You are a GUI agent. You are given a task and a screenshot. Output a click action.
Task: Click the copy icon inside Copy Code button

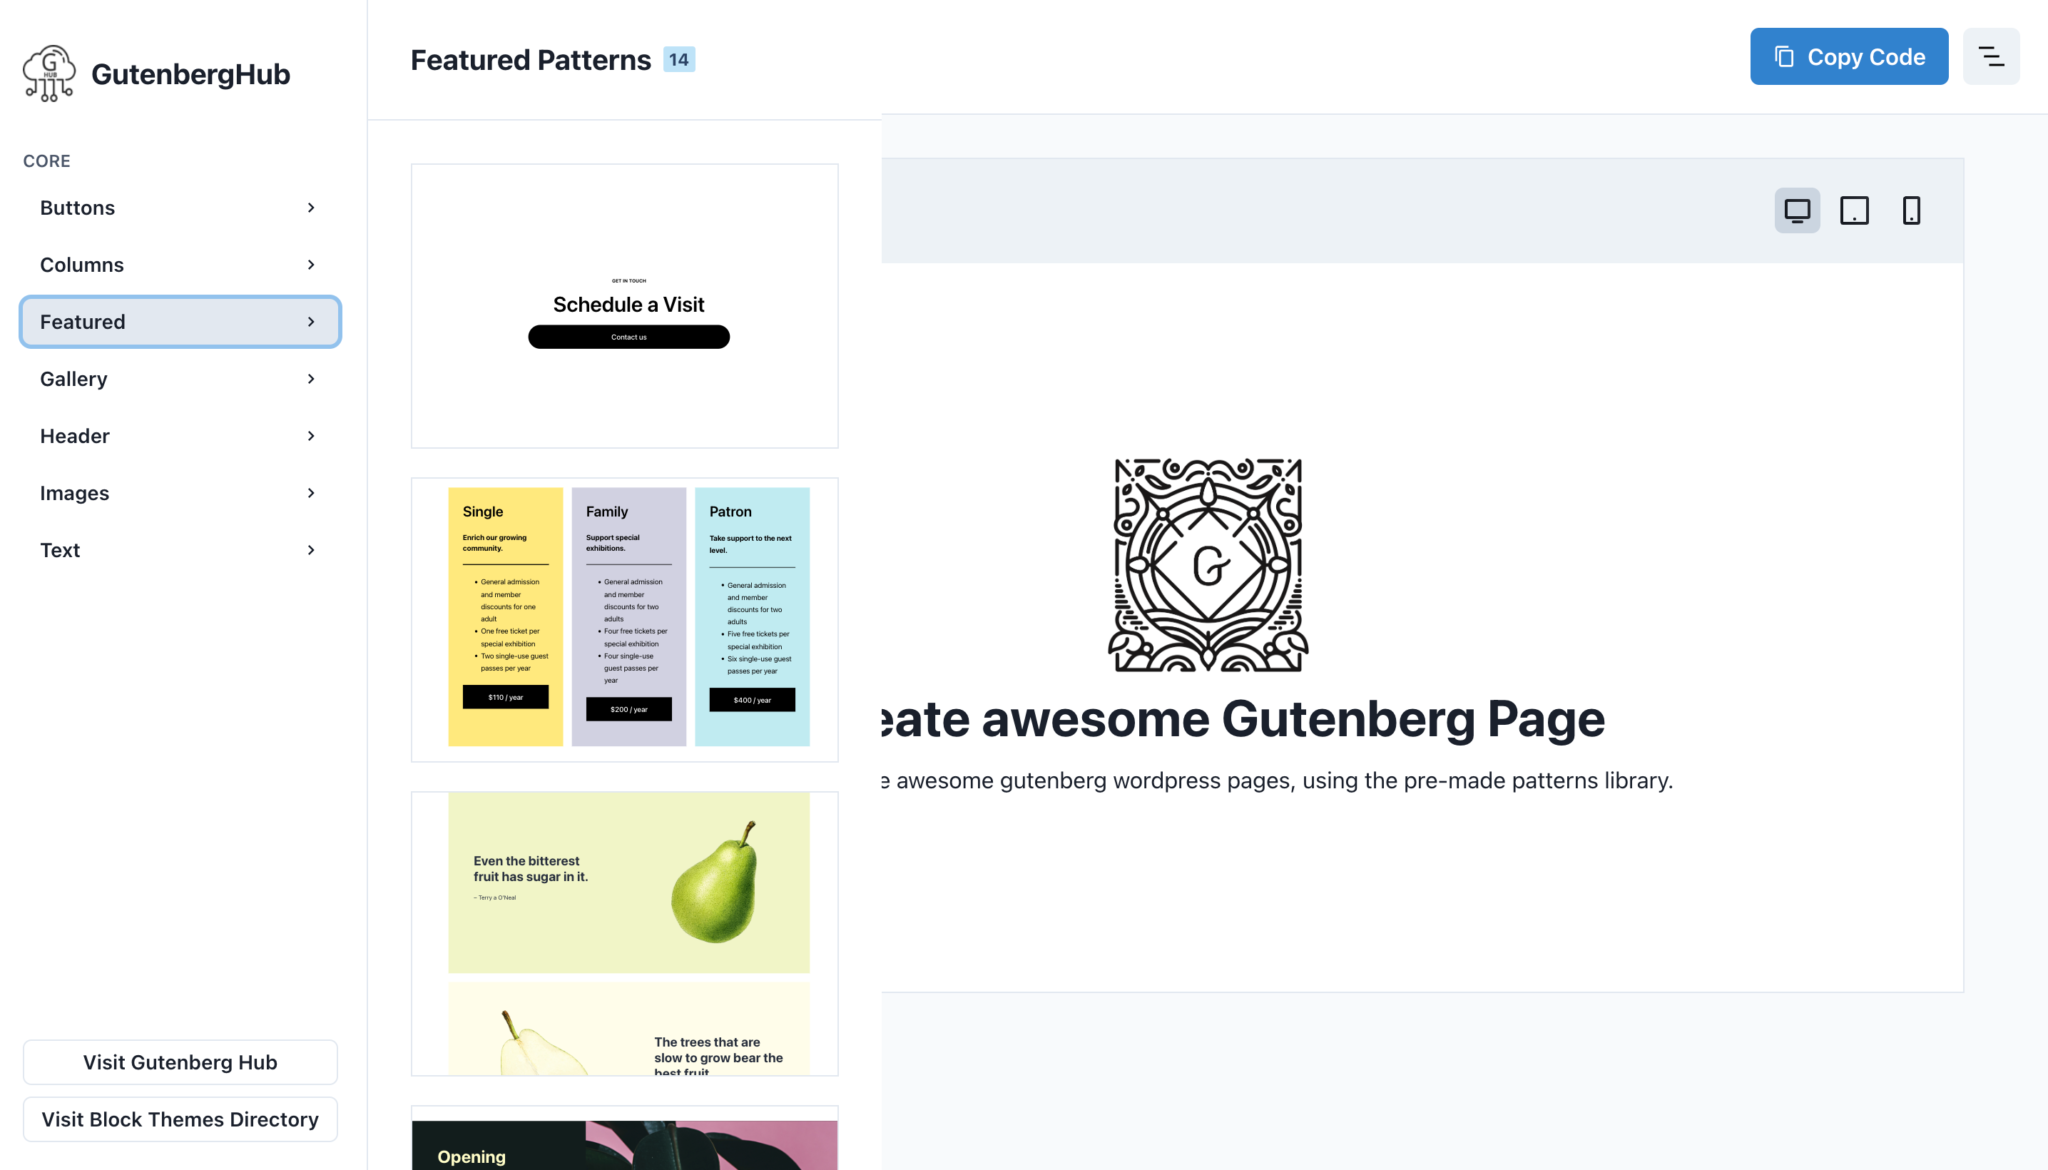click(x=1784, y=57)
